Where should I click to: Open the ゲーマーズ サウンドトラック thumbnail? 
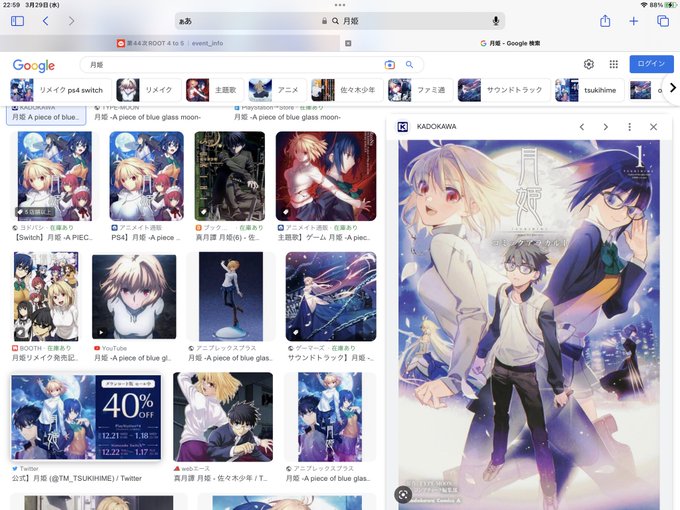click(331, 296)
